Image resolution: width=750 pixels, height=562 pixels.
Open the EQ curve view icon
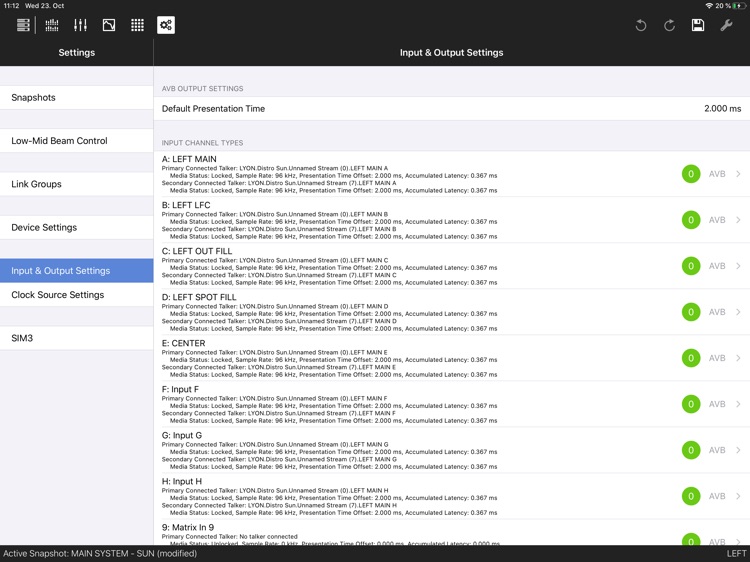click(109, 25)
